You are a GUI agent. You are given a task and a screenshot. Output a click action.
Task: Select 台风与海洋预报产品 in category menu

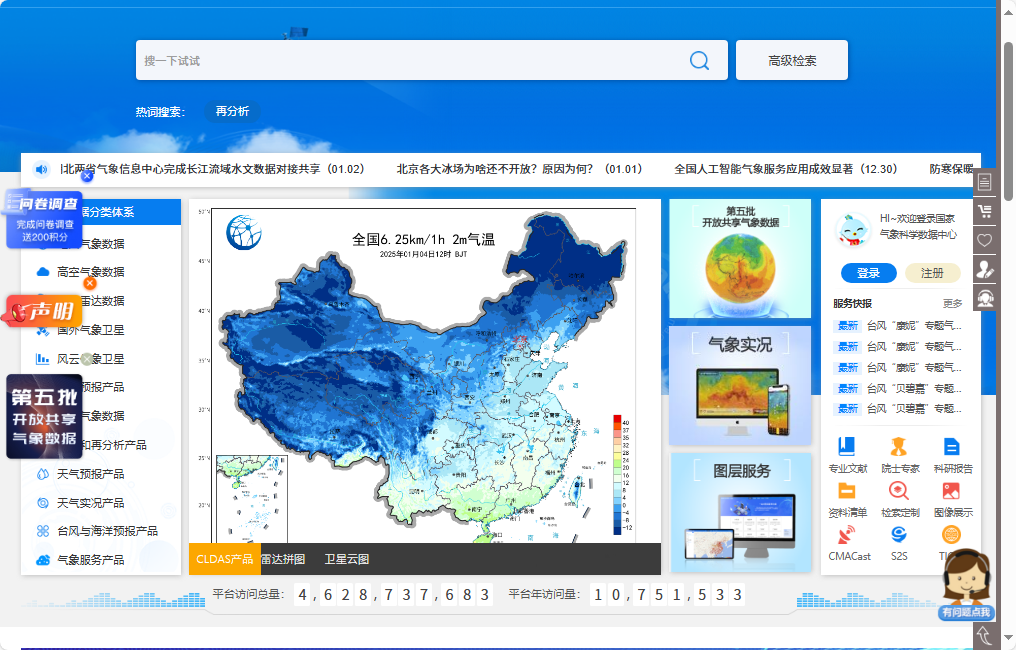coord(108,531)
